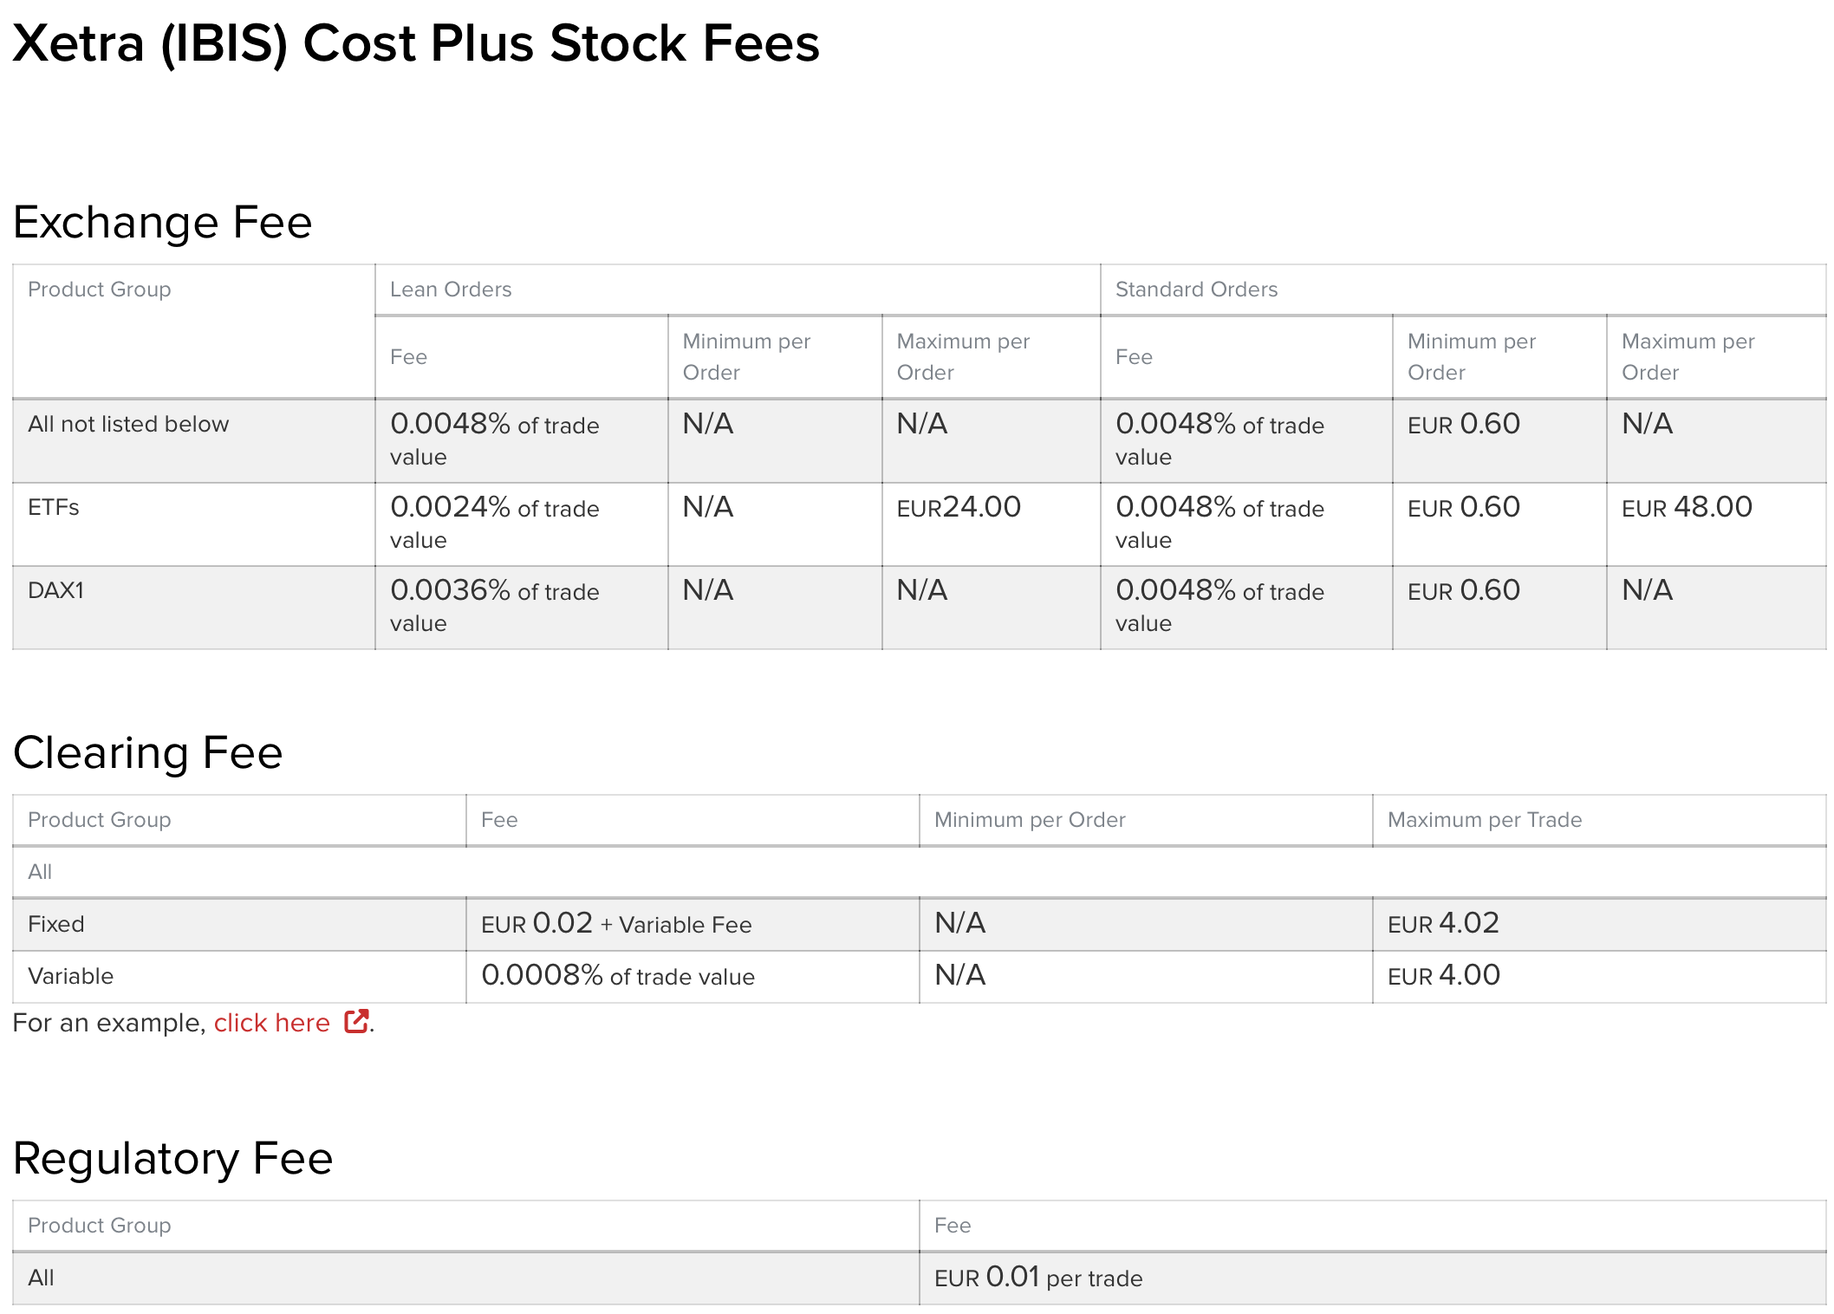Click the 'Xetra (IBIS) Cost Plus Stock Fees' title
1834x1314 pixels.
415,44
